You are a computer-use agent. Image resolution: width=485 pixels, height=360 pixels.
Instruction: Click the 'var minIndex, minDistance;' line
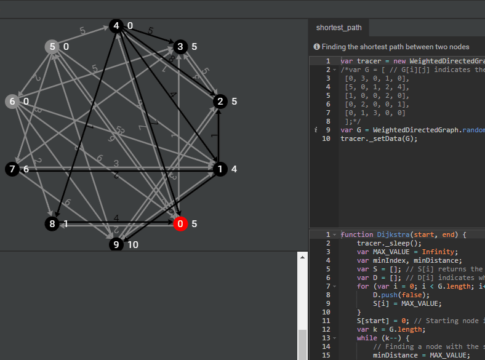coord(409,261)
